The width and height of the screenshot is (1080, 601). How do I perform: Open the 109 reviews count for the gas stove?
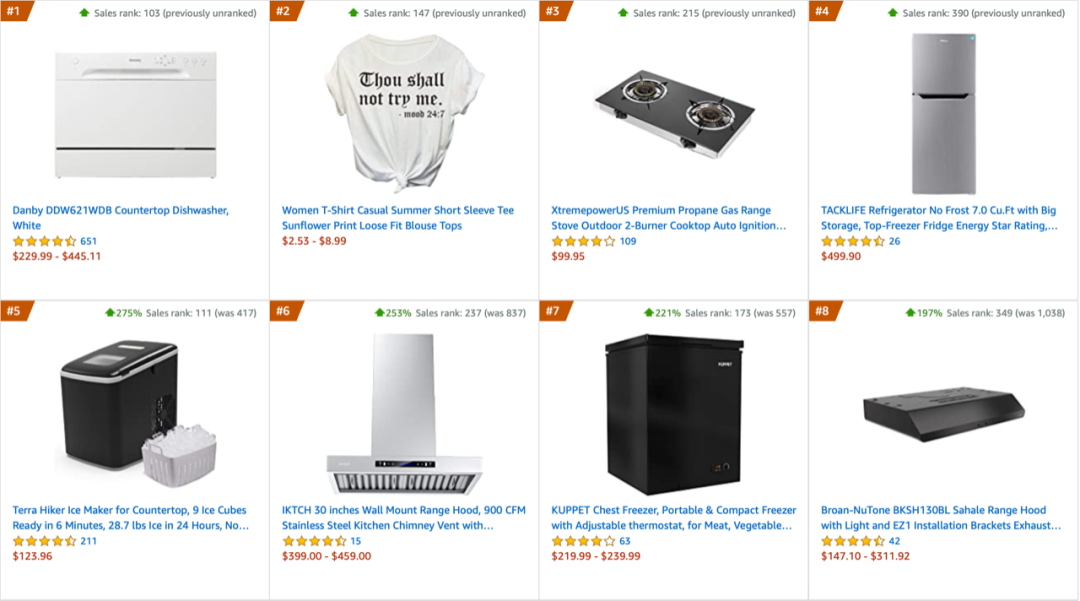click(x=628, y=241)
